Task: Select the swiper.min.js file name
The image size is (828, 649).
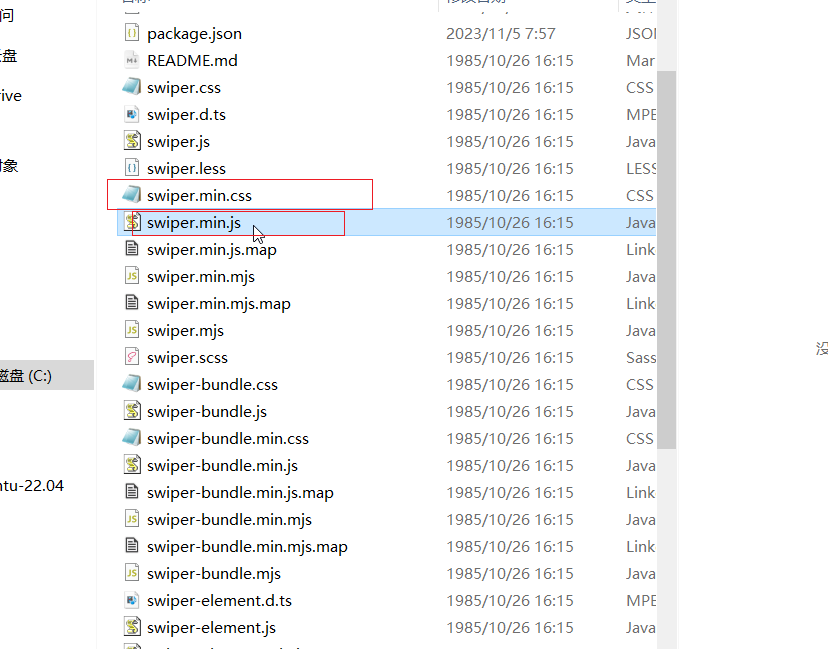Action: click(194, 222)
